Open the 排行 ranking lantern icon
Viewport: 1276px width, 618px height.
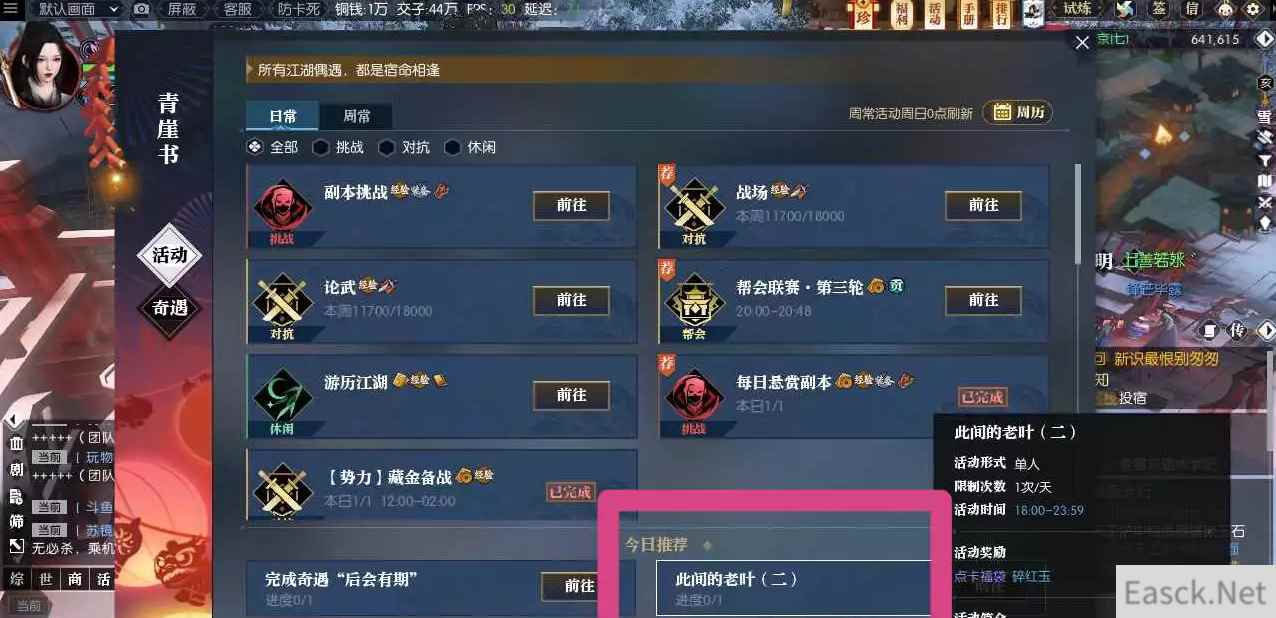tap(1001, 14)
